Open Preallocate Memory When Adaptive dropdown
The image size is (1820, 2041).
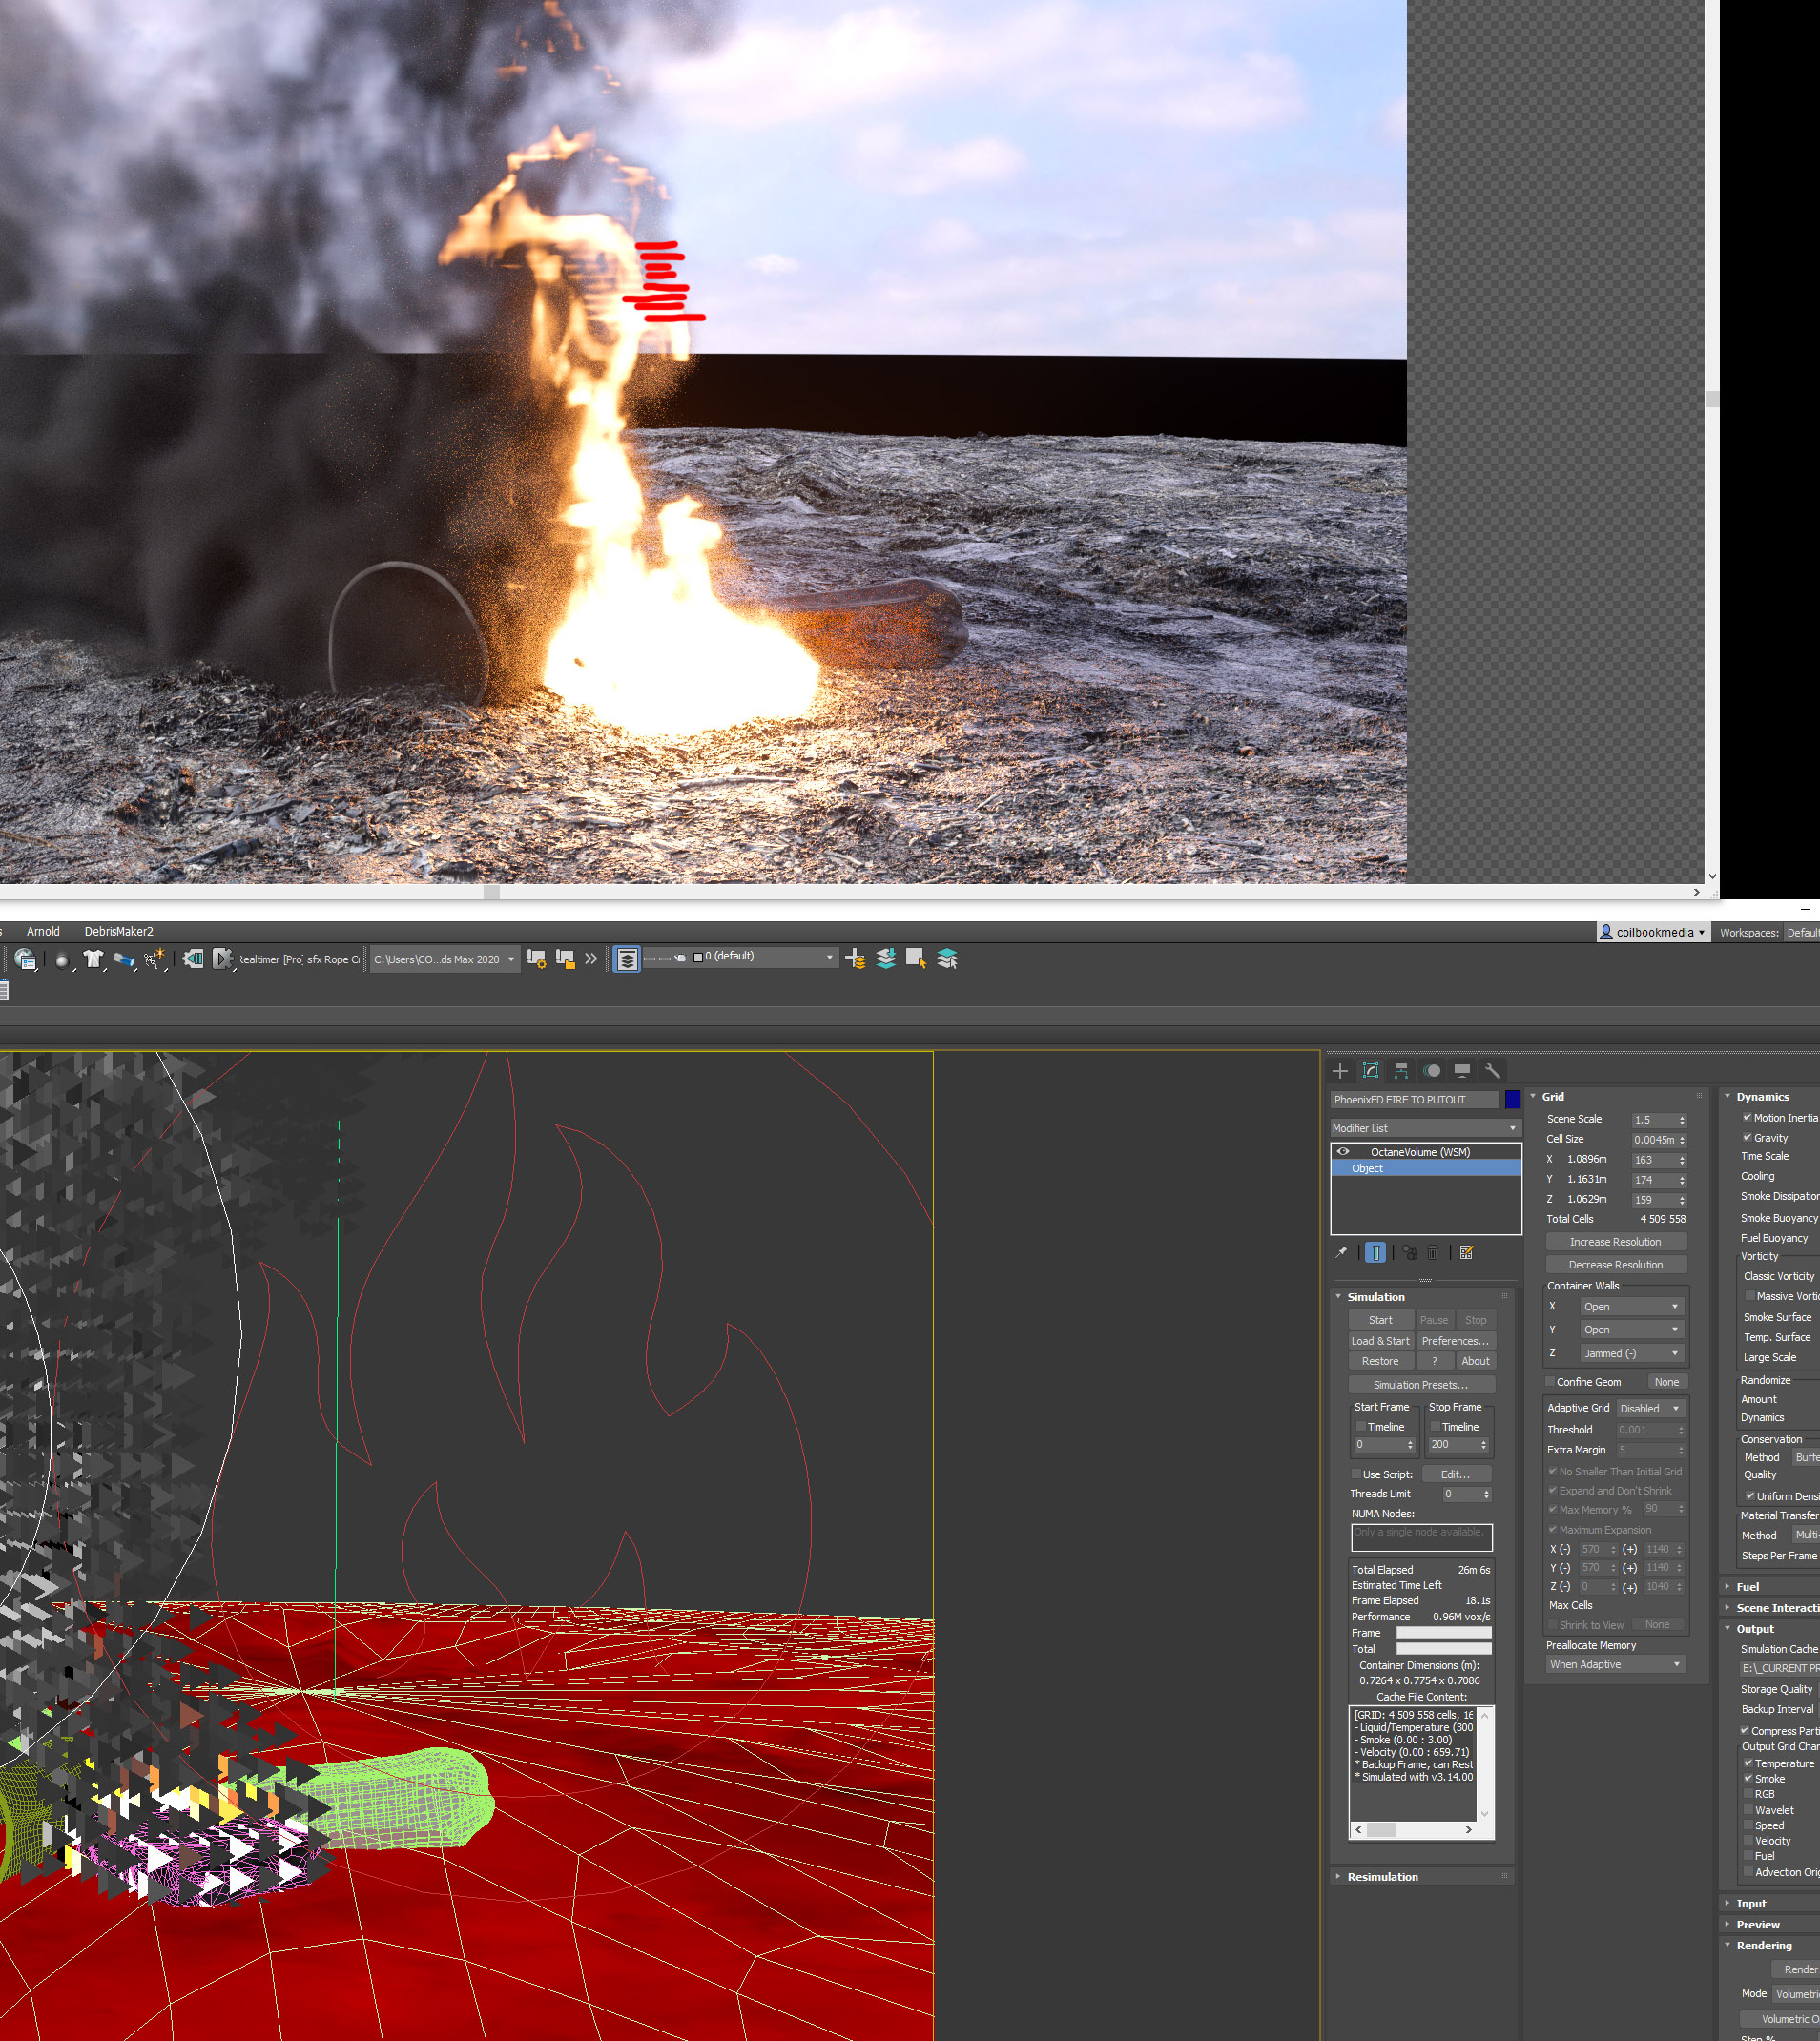[1616, 1664]
